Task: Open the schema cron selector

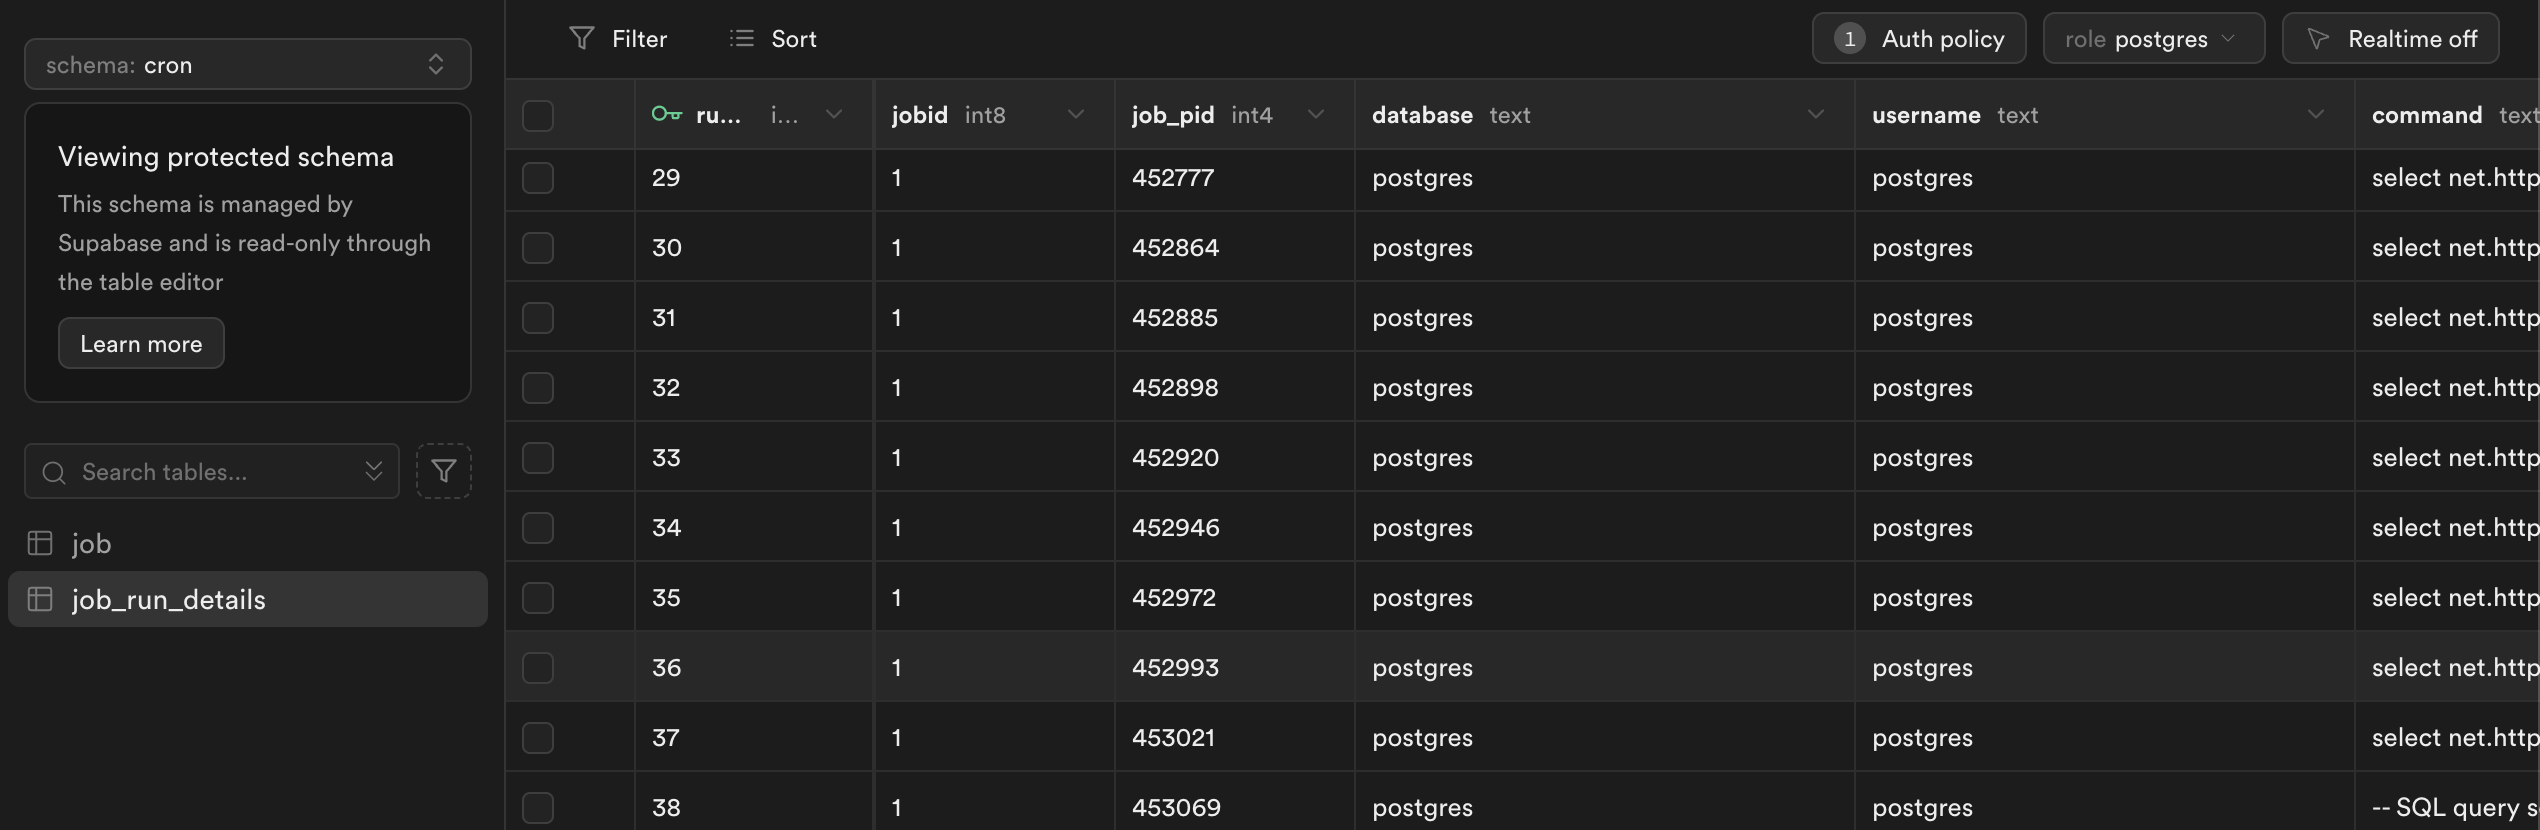Action: click(247, 65)
